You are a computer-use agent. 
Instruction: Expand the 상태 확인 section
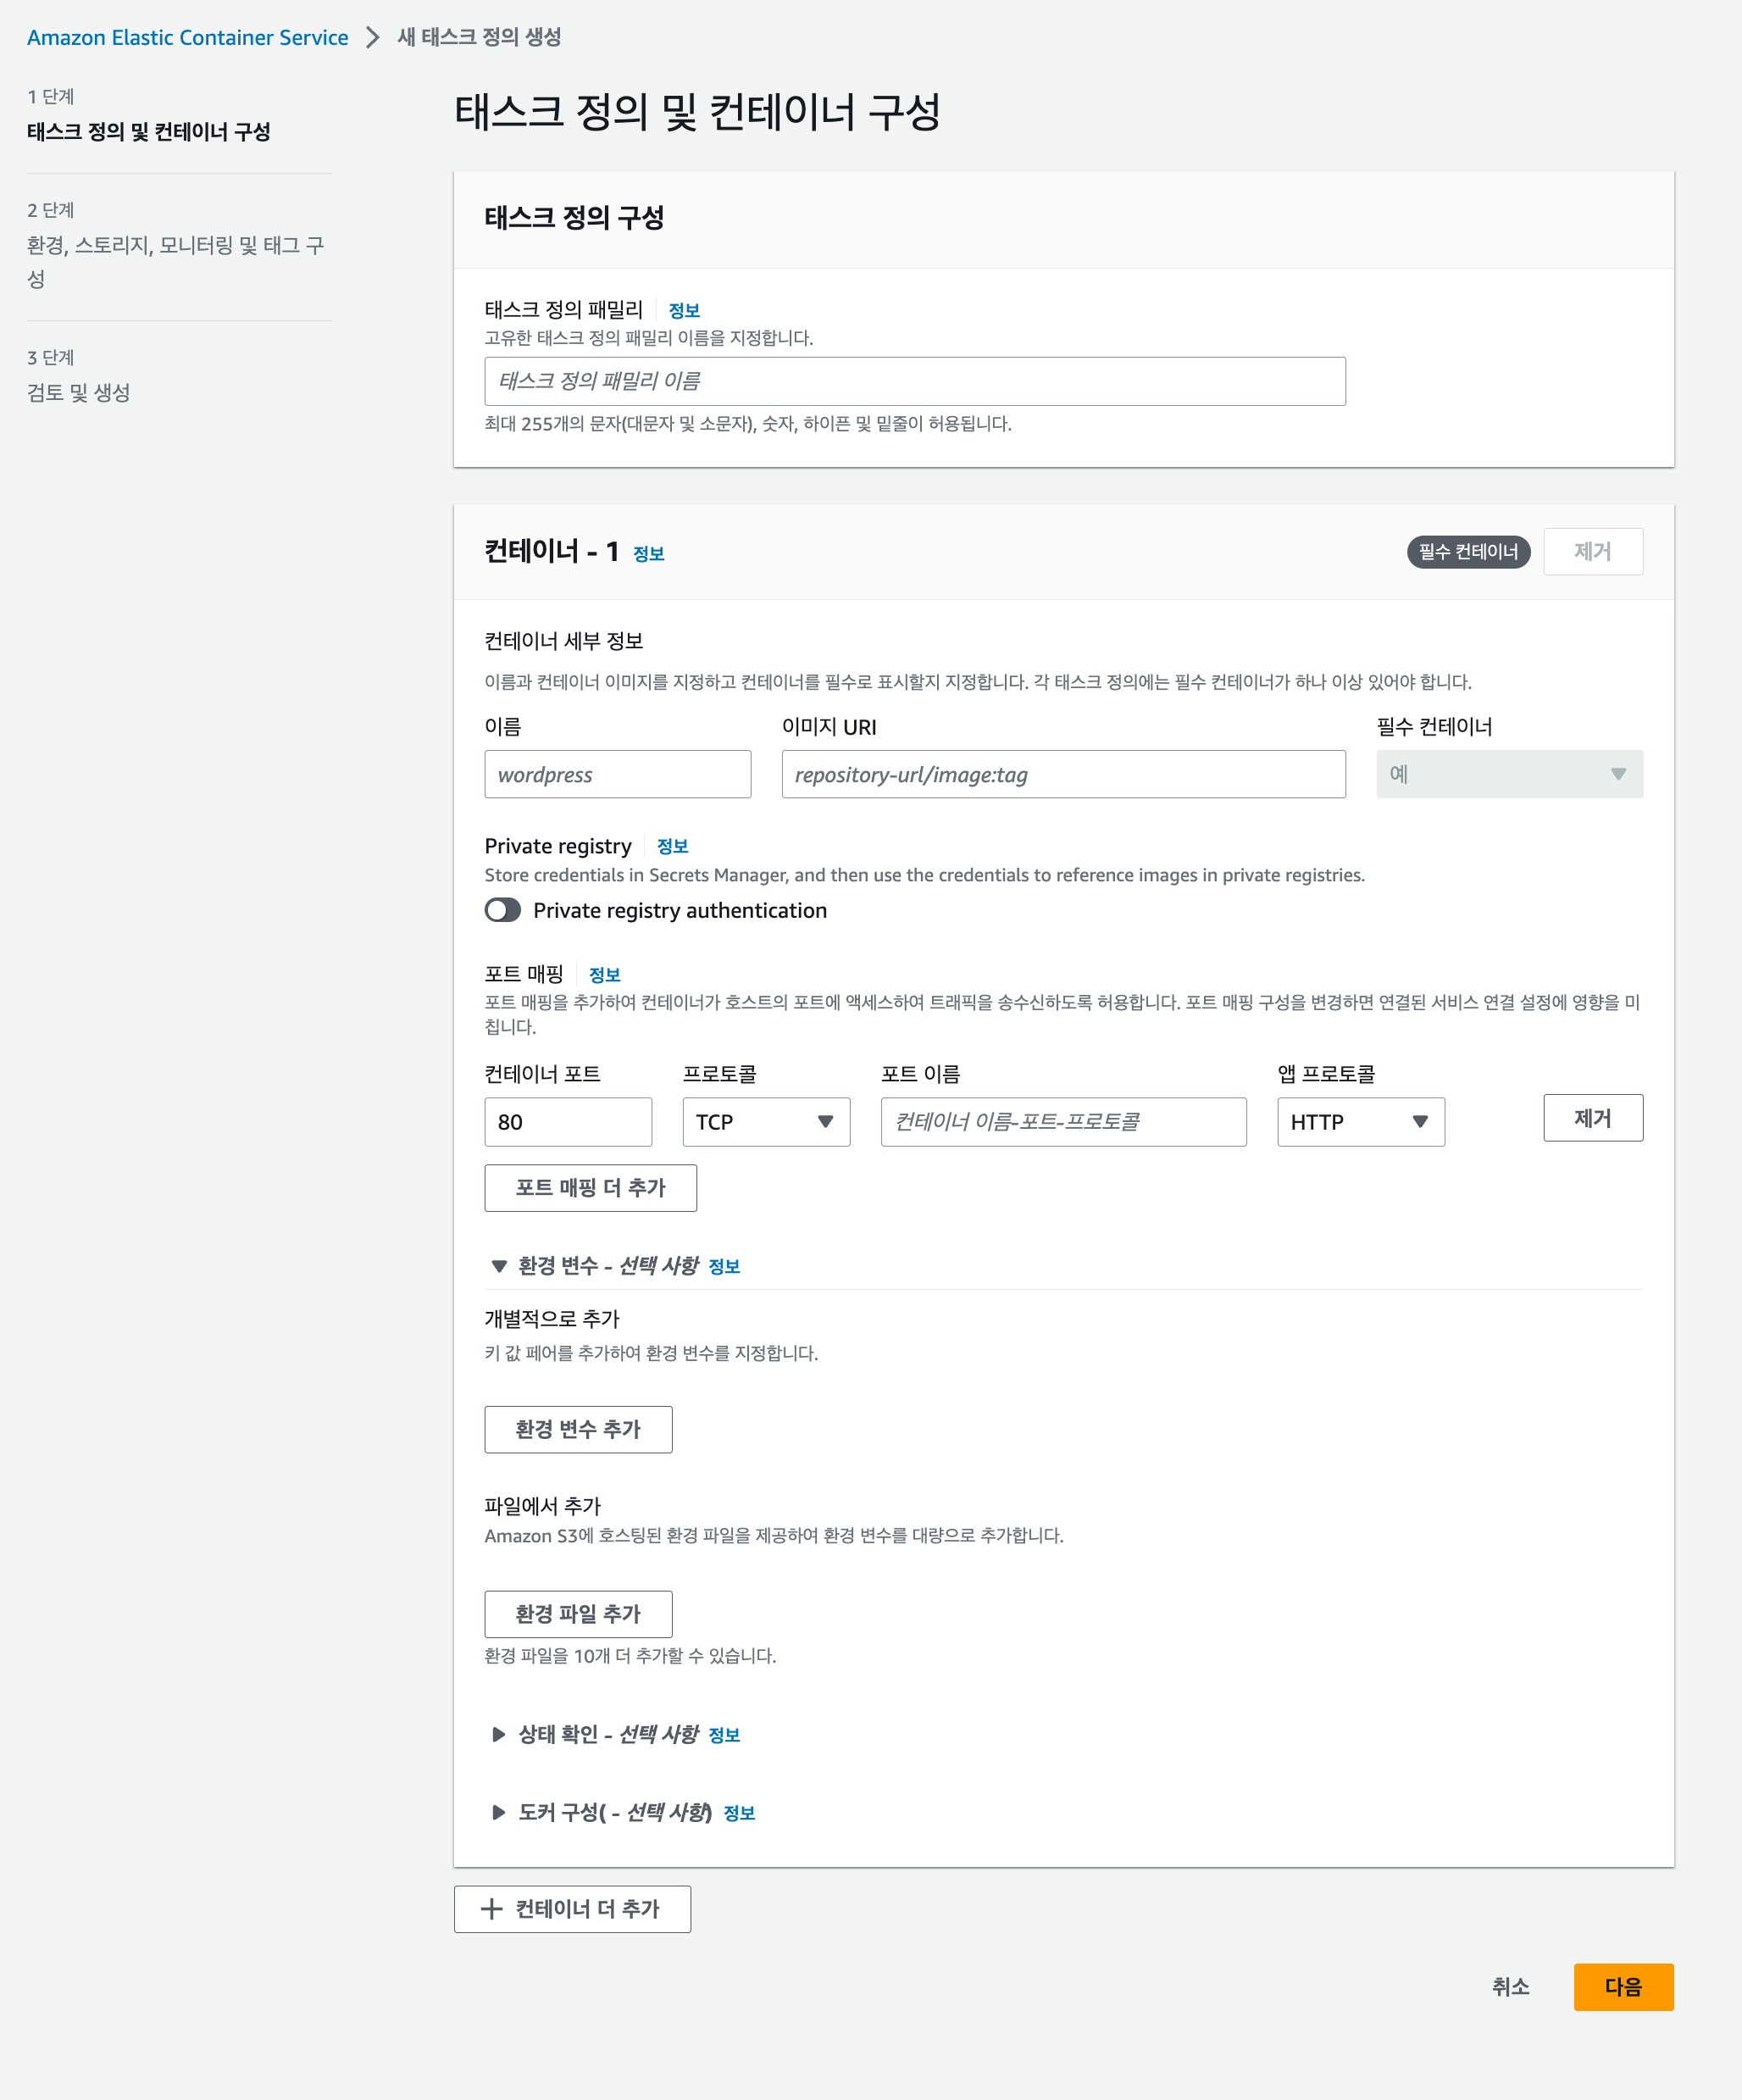[498, 1734]
